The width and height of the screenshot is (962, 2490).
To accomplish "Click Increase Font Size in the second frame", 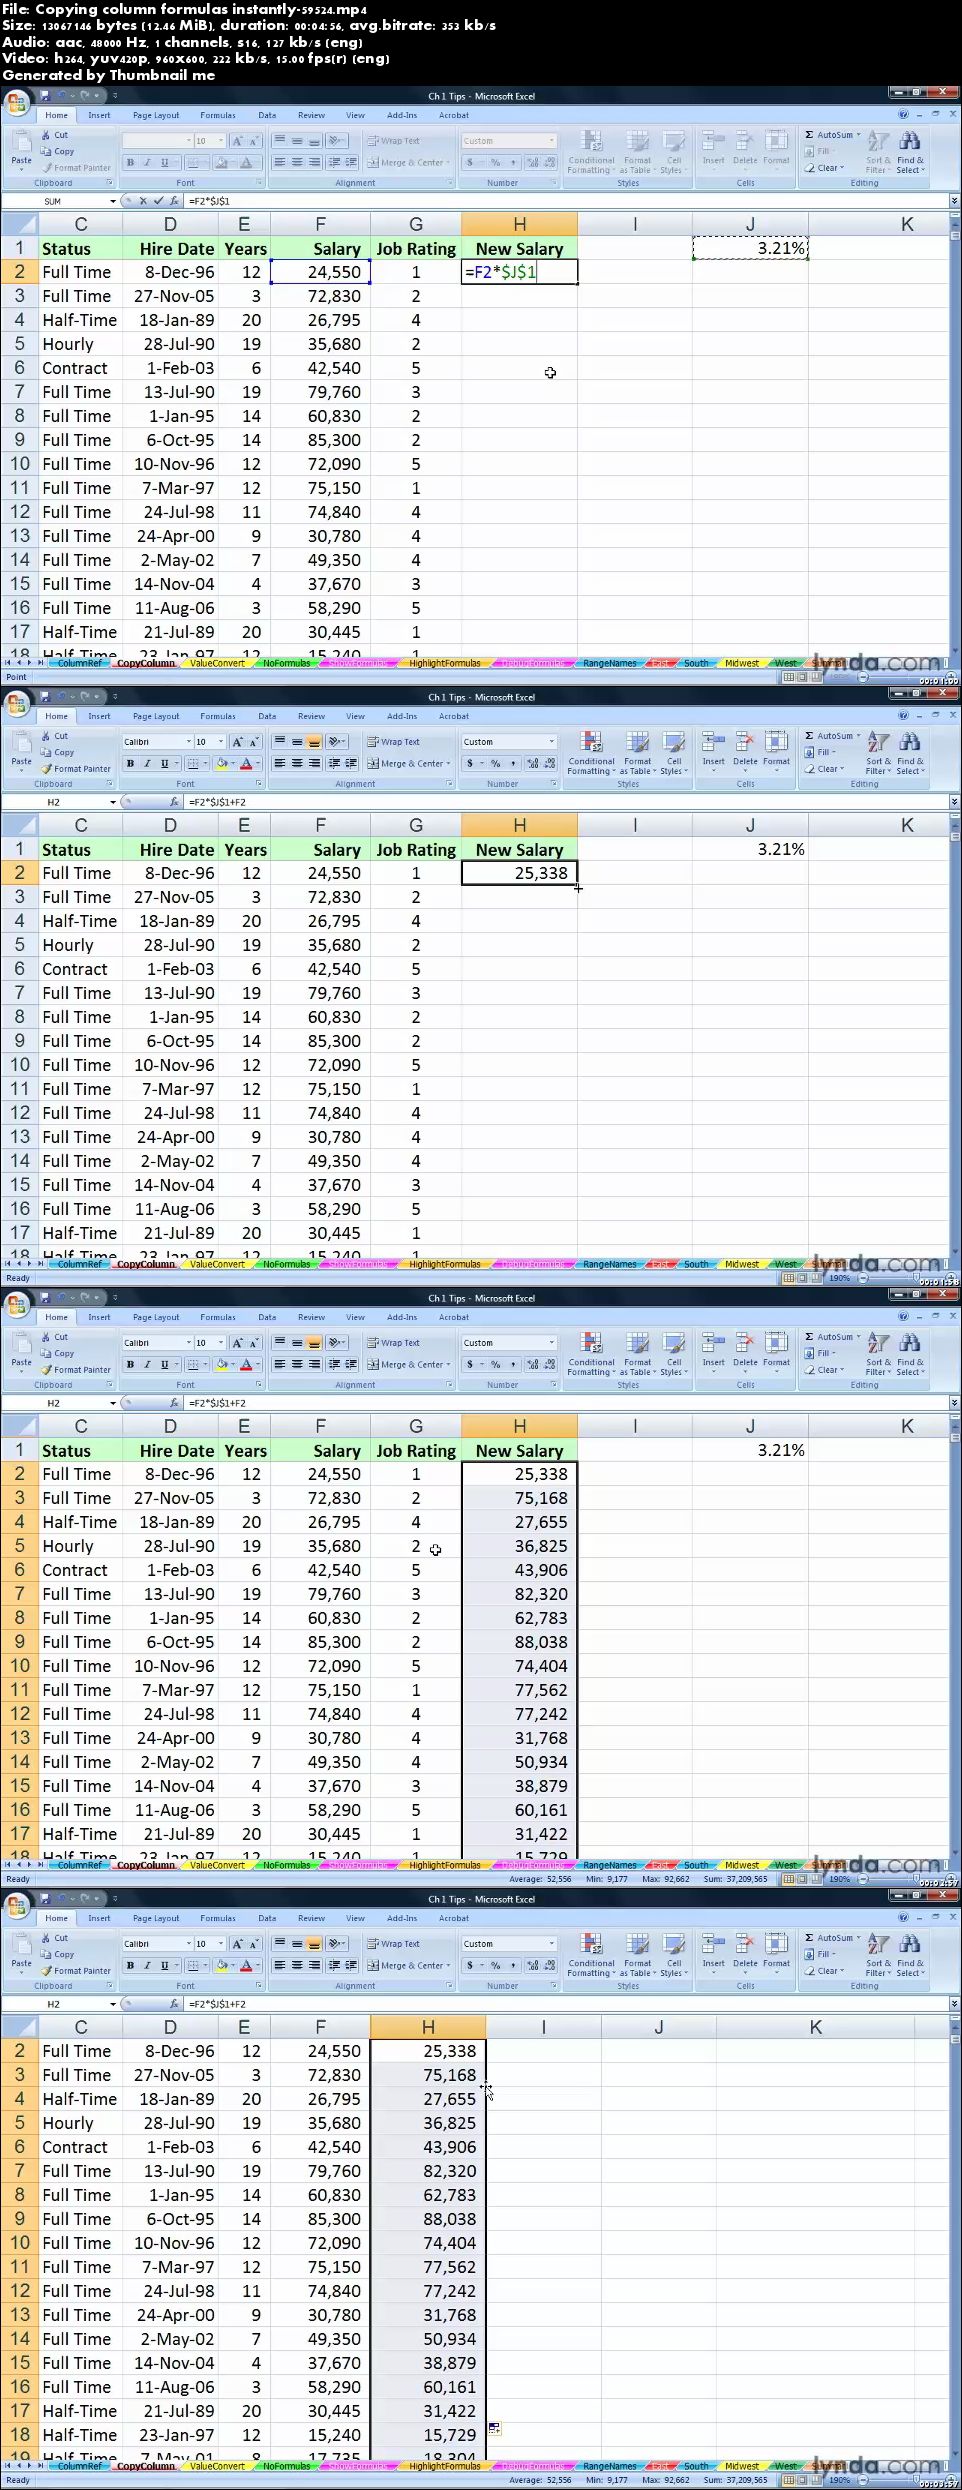I will pyautogui.click(x=237, y=742).
